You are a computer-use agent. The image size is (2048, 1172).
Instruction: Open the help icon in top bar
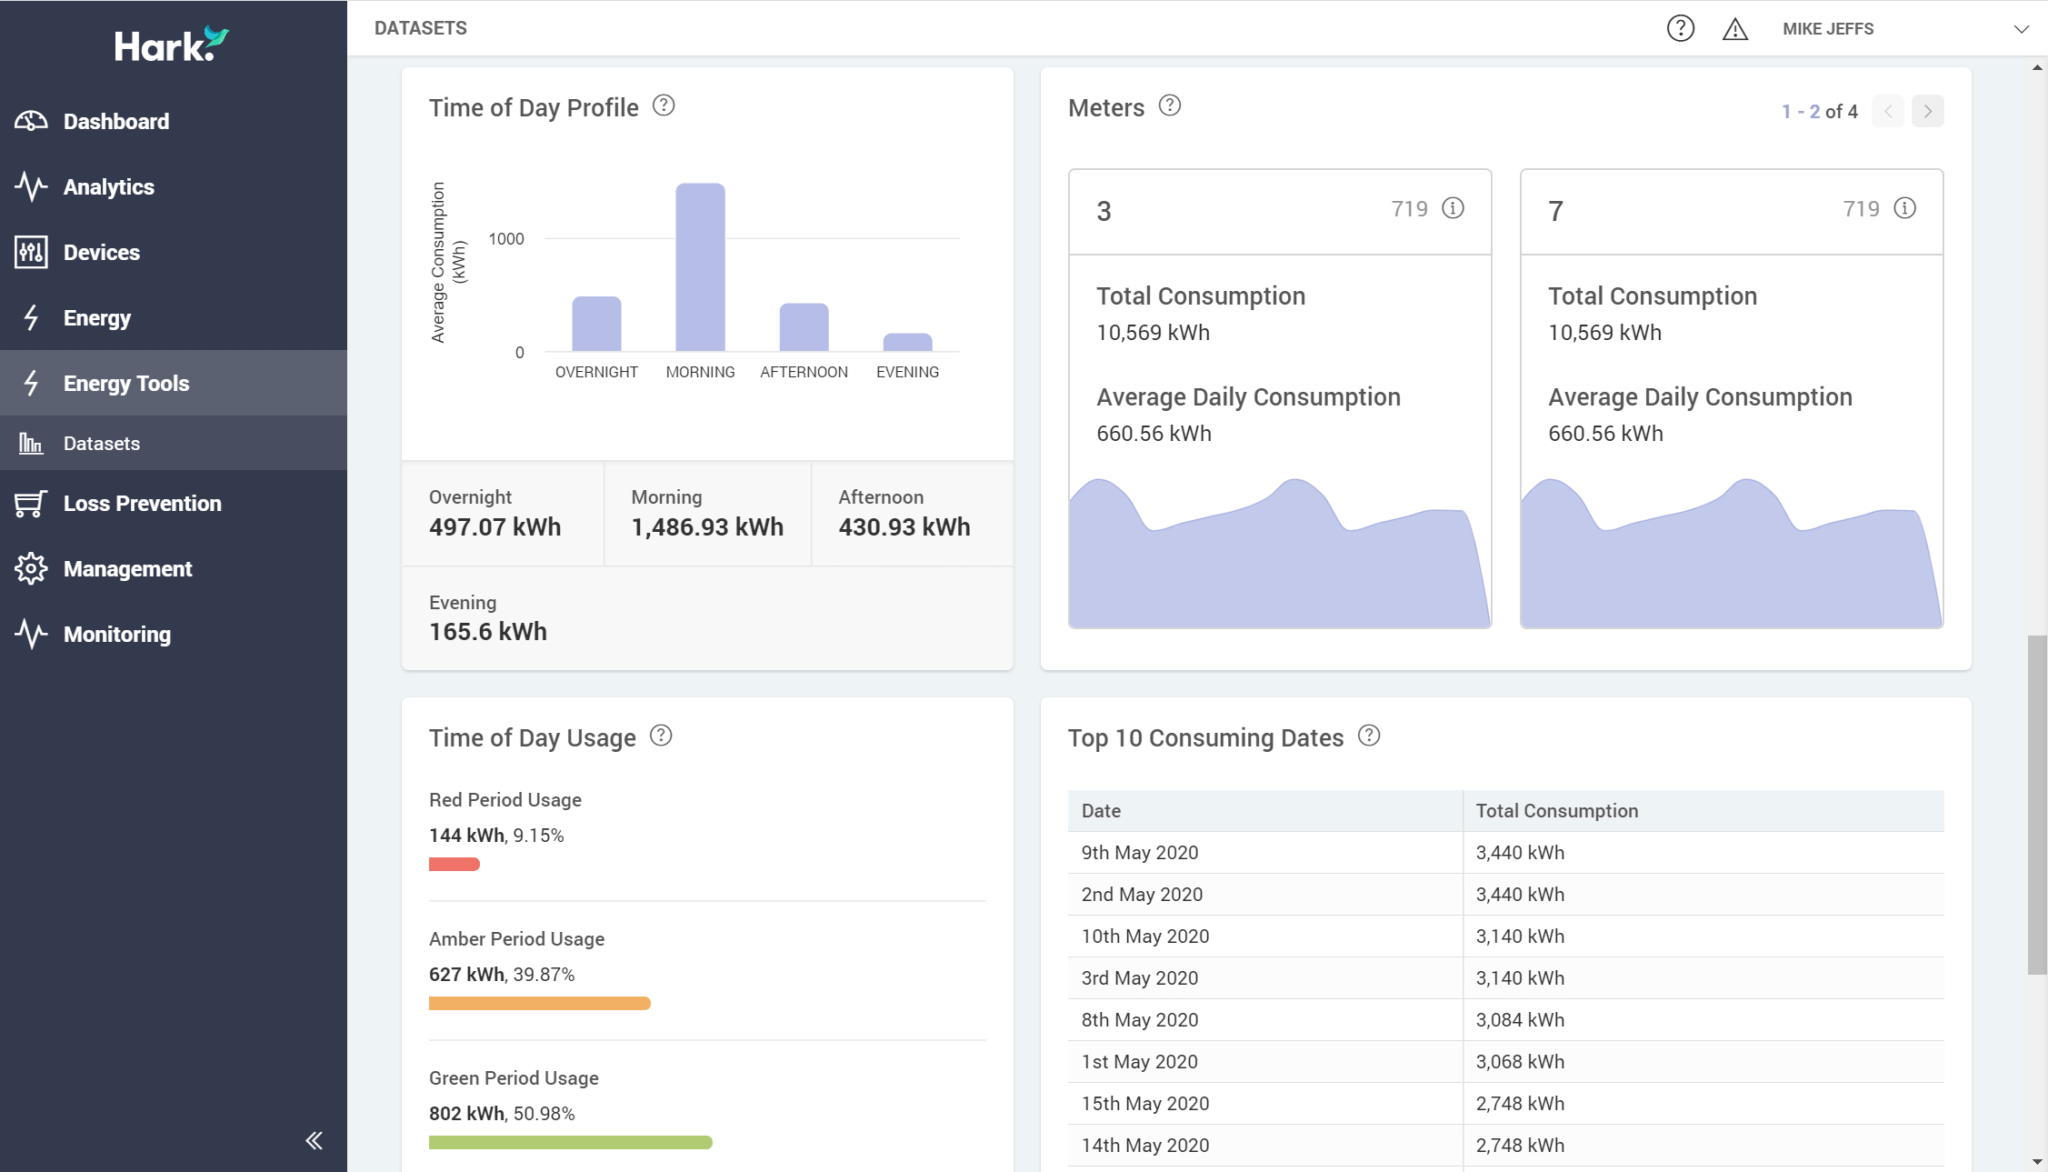(1680, 28)
